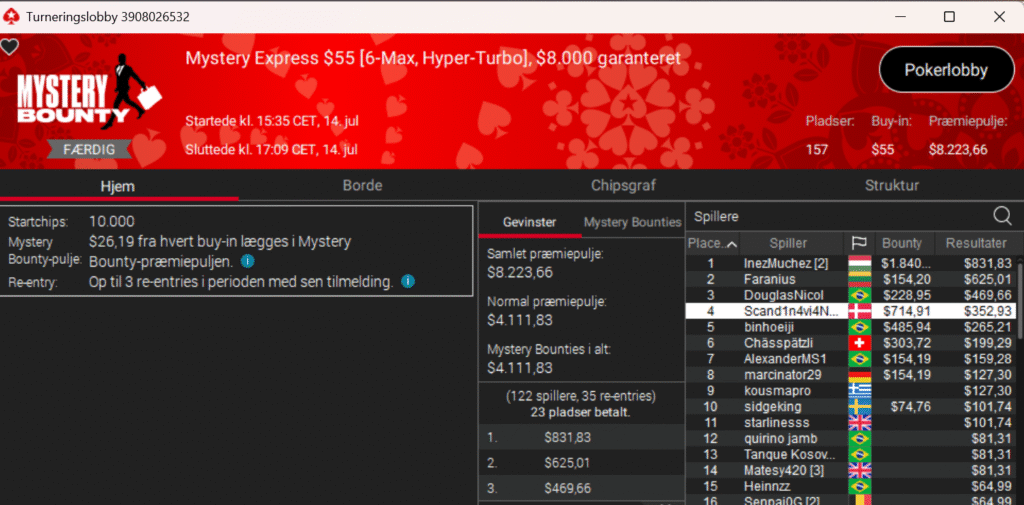The height and width of the screenshot is (505, 1024).
Task: Select player Chässpätzli
Action: click(850, 343)
